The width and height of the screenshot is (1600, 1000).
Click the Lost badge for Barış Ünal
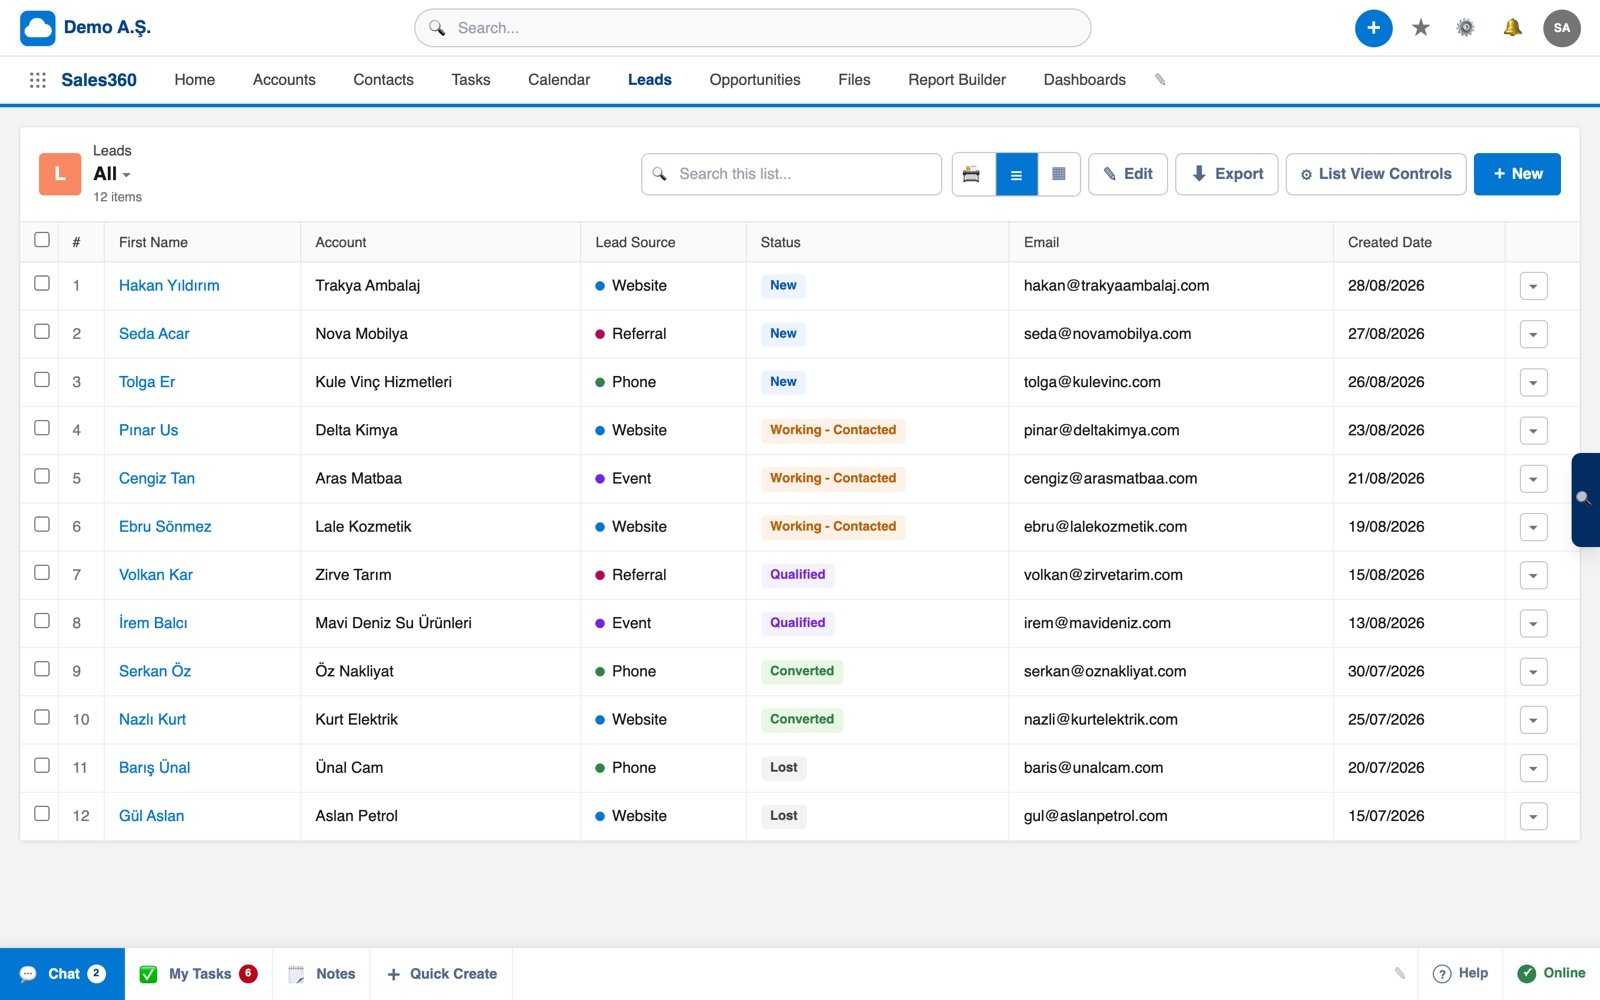point(784,768)
